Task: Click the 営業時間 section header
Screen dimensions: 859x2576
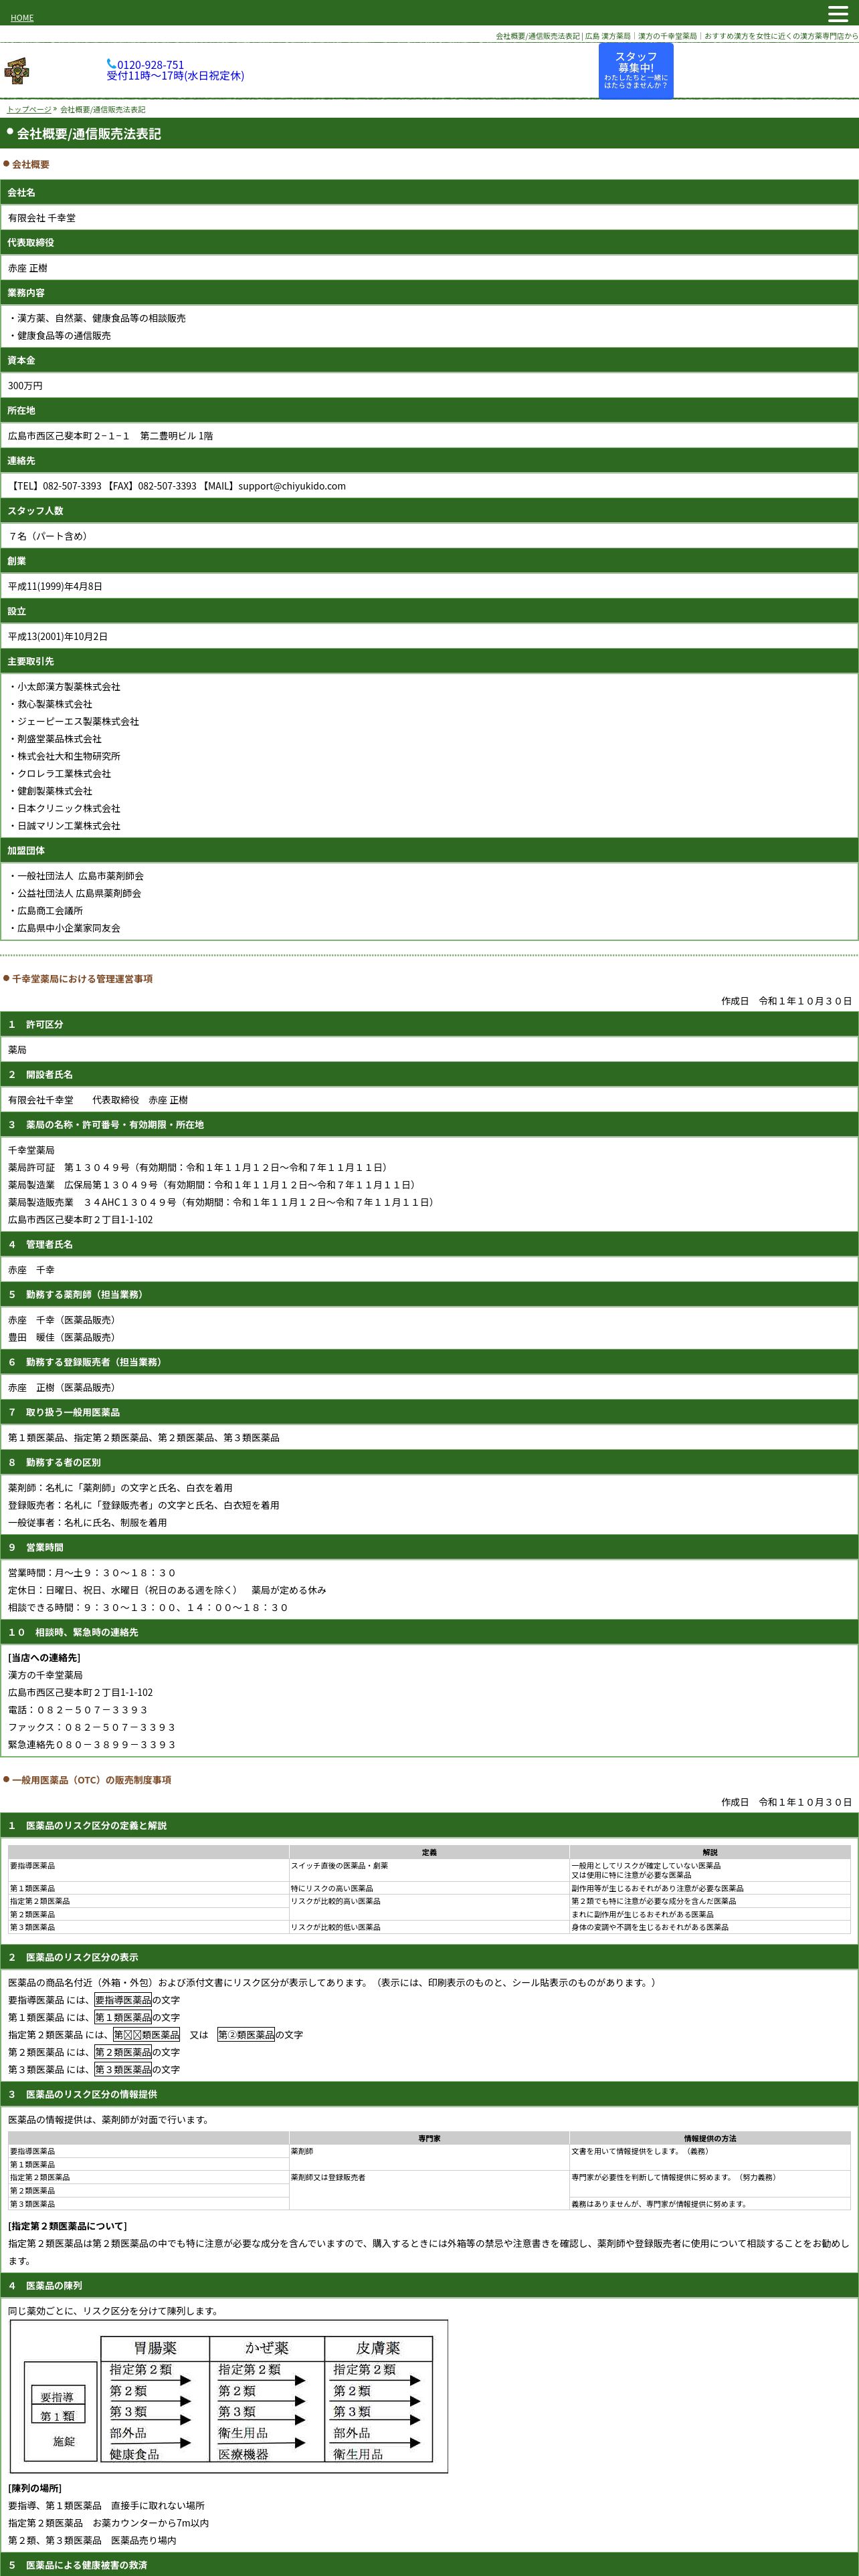Action: click(429, 1547)
